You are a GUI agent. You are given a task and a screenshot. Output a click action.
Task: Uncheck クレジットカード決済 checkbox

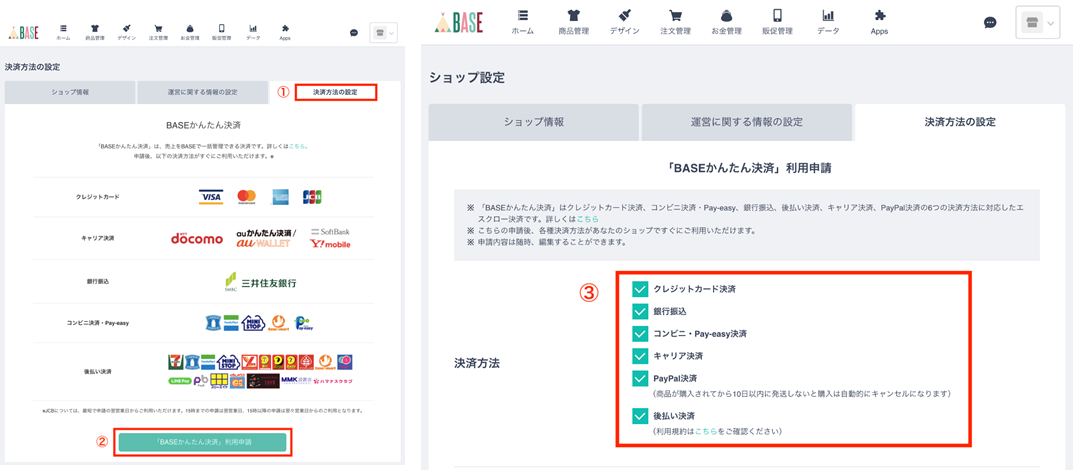click(640, 289)
